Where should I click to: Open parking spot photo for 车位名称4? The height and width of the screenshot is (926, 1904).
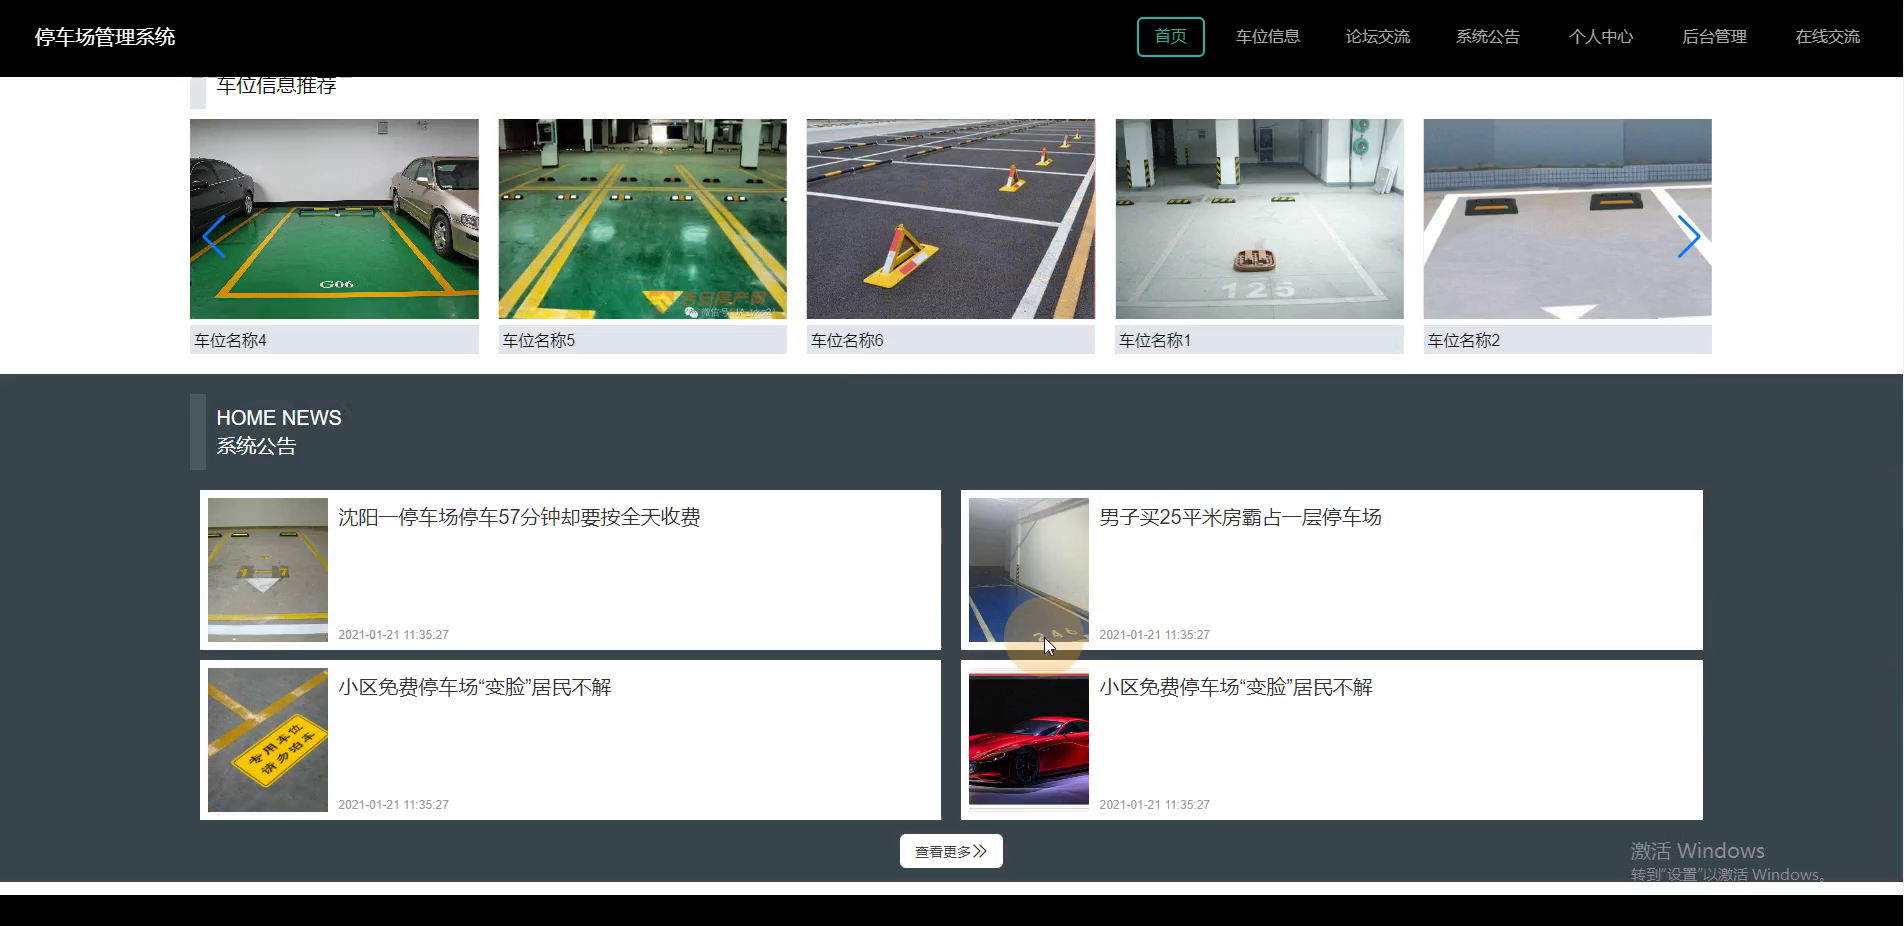click(x=334, y=219)
